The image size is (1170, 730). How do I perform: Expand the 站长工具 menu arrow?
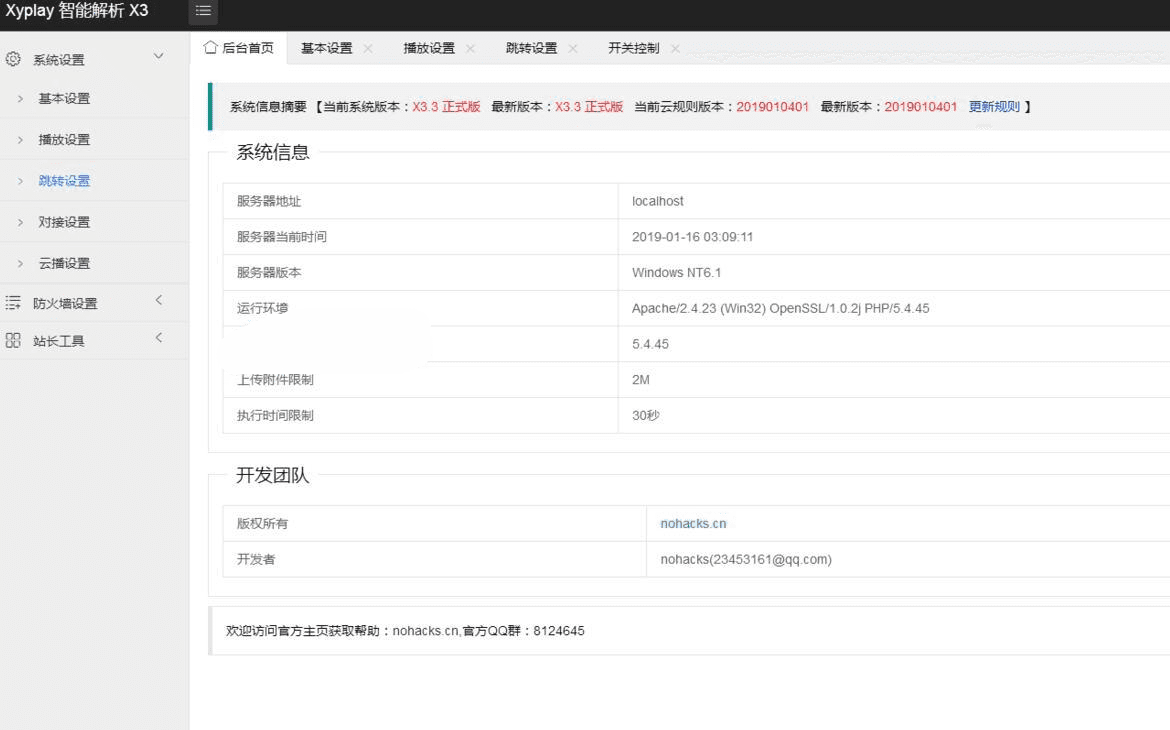(x=158, y=338)
